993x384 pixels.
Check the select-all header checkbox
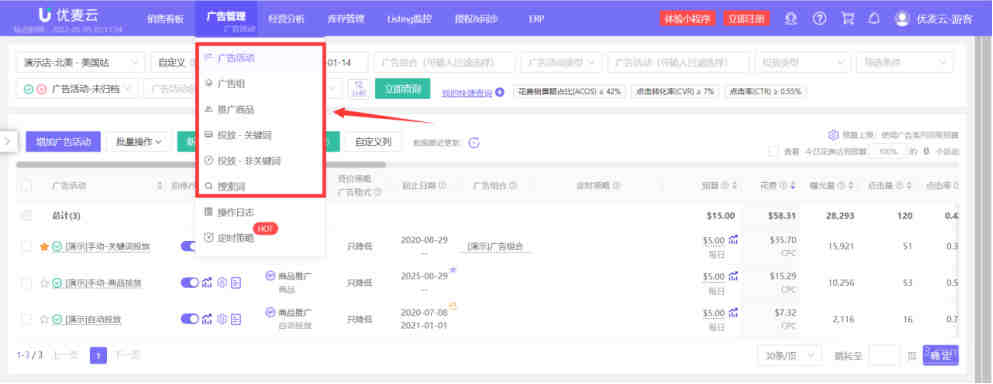click(27, 186)
